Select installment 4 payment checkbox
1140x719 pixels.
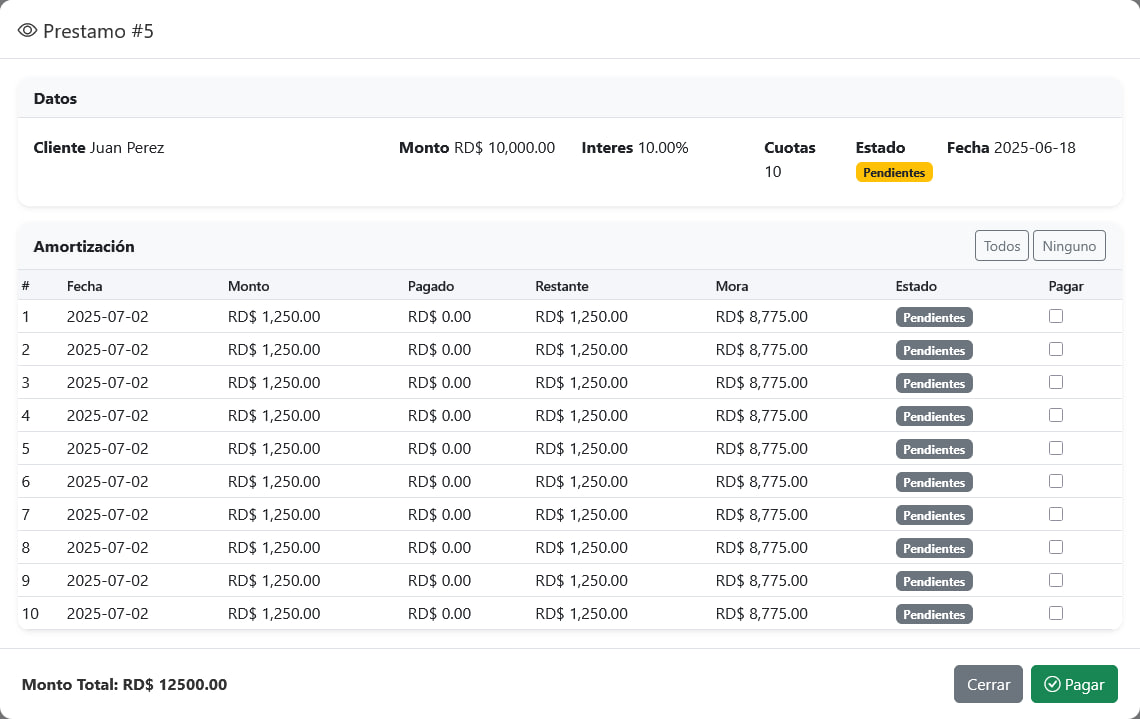tap(1056, 415)
